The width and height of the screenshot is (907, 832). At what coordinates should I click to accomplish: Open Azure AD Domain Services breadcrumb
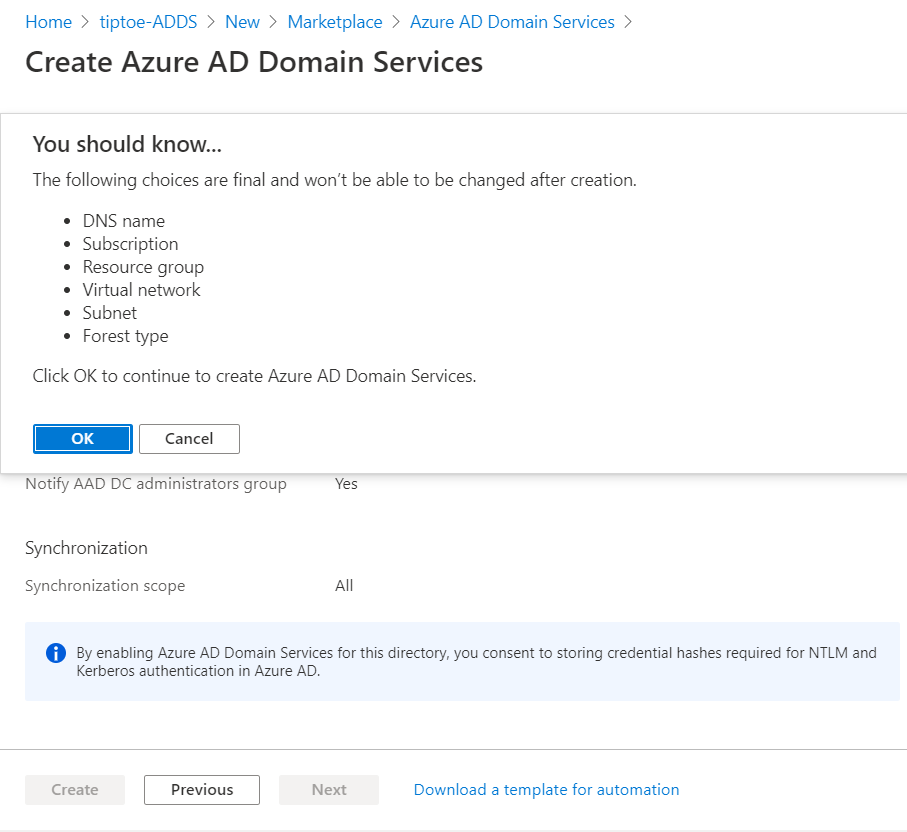[x=513, y=22]
